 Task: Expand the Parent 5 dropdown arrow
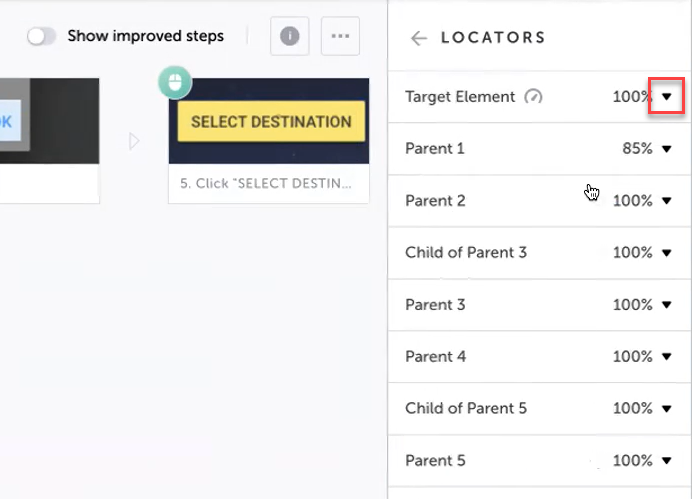pyautogui.click(x=667, y=461)
